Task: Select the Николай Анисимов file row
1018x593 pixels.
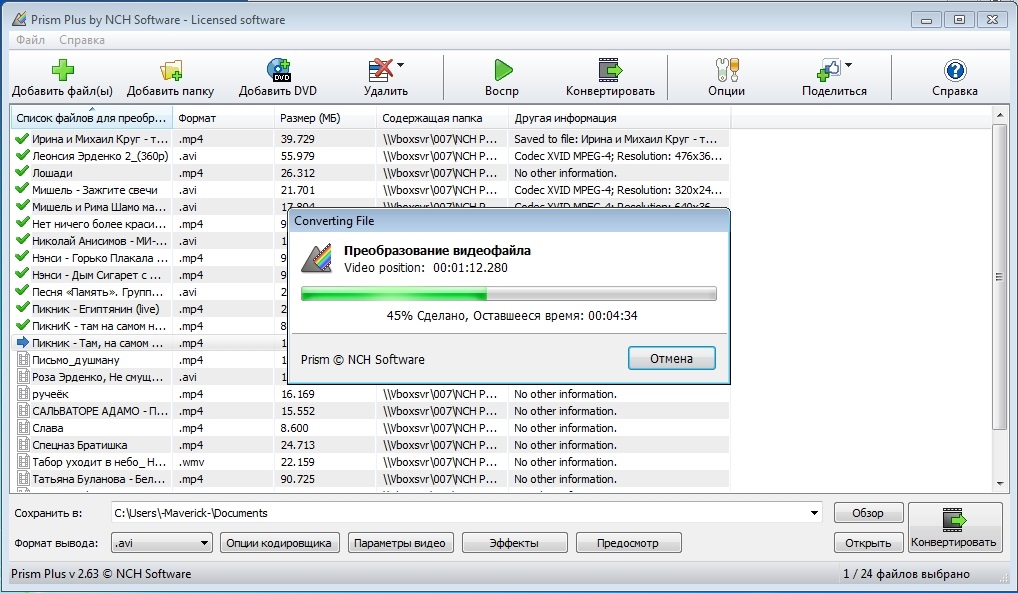Action: click(149, 241)
